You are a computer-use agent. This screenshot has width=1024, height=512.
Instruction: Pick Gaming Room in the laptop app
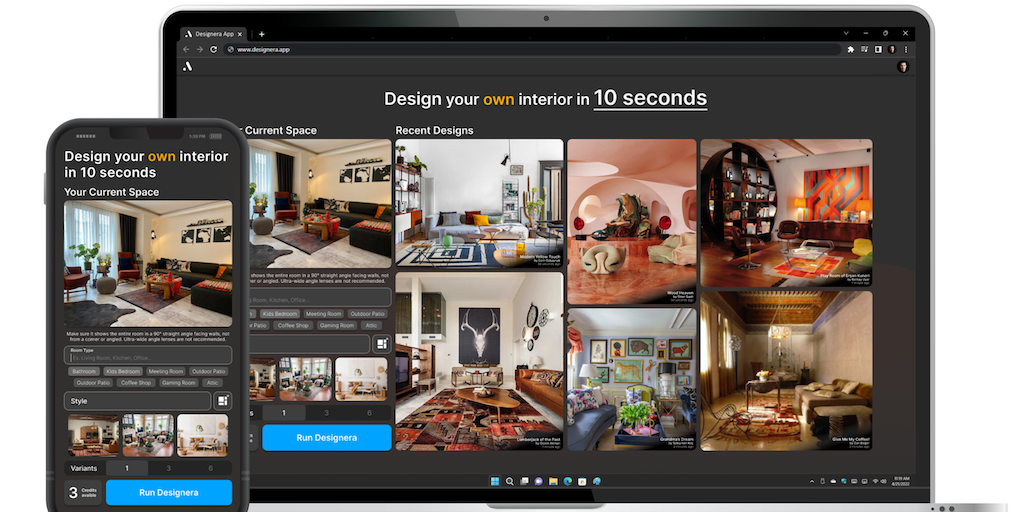(x=335, y=325)
